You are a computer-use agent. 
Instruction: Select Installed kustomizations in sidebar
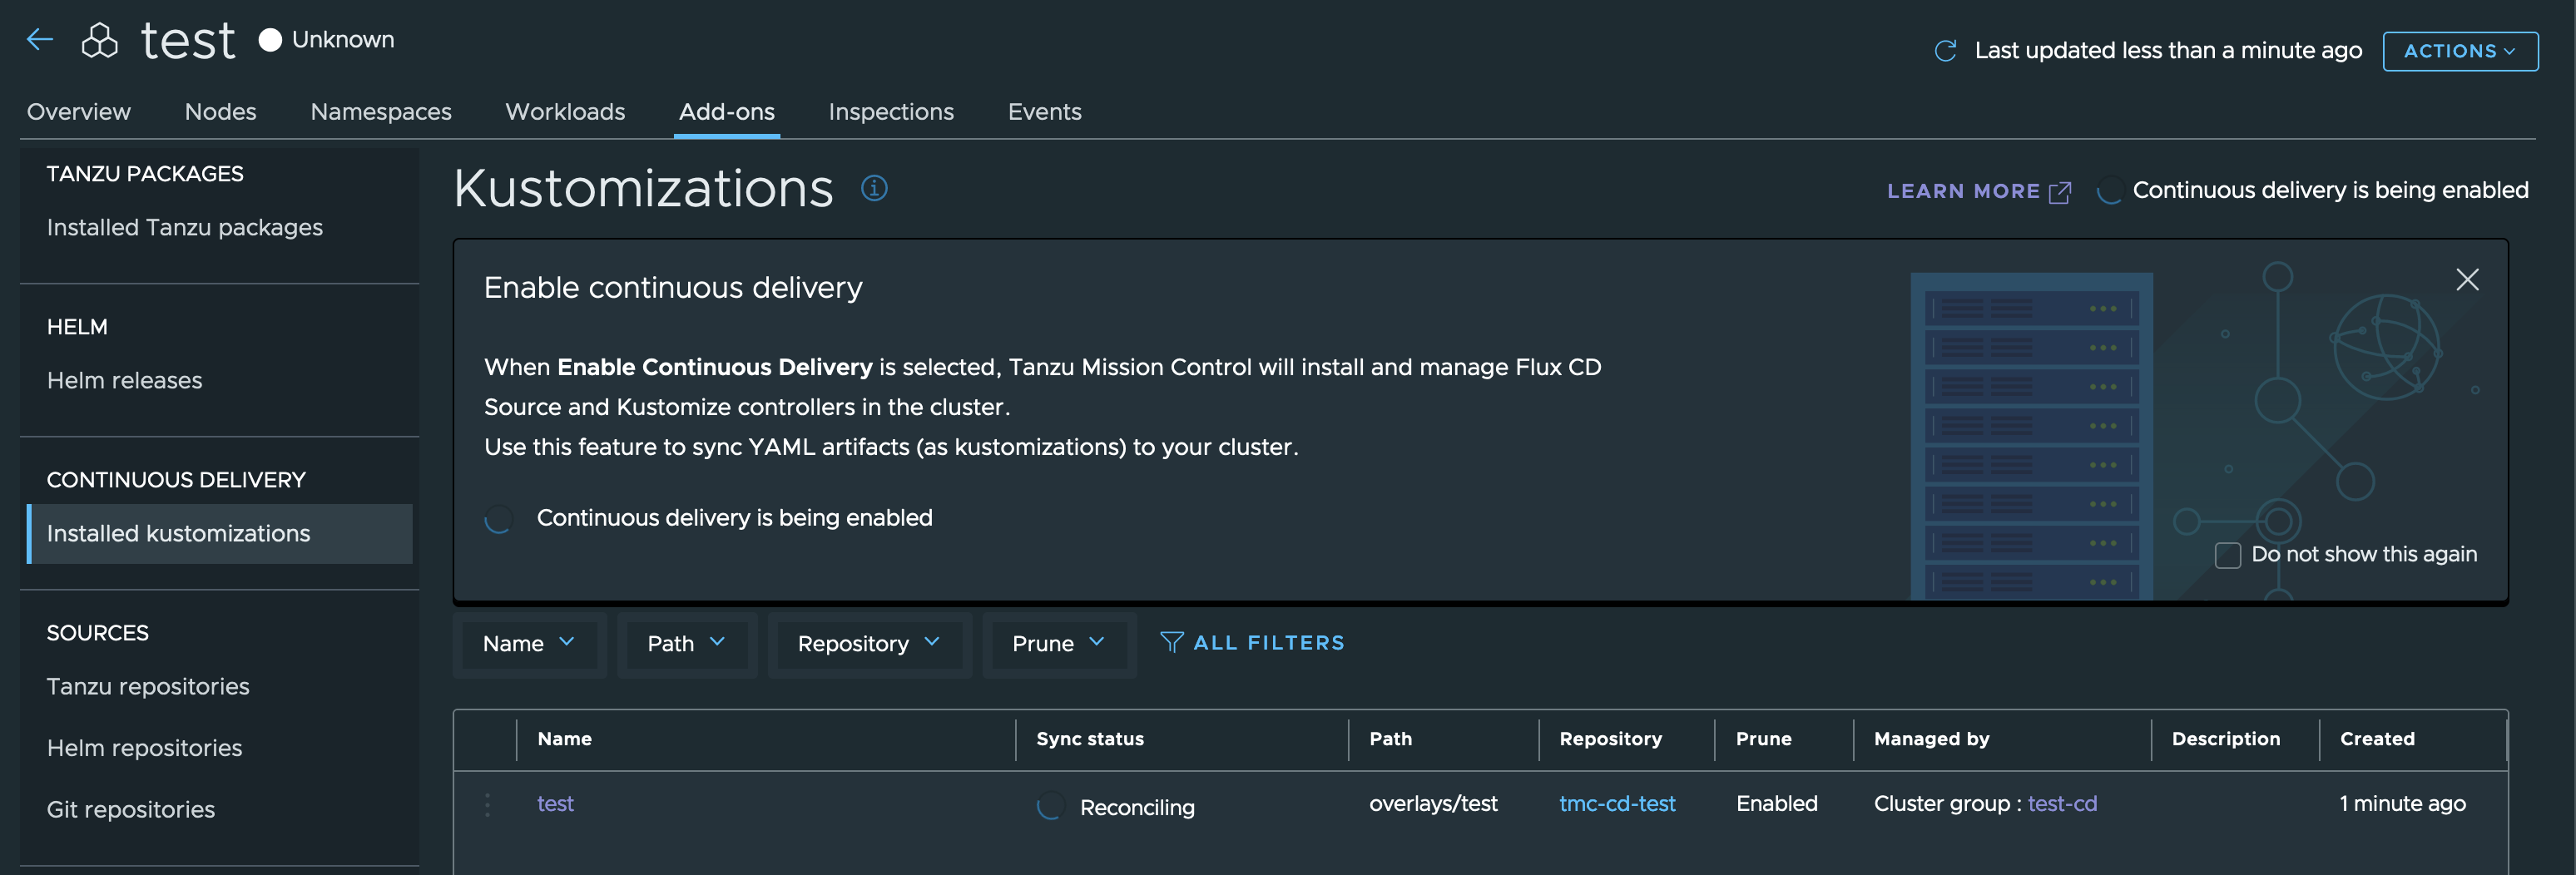tap(219, 534)
